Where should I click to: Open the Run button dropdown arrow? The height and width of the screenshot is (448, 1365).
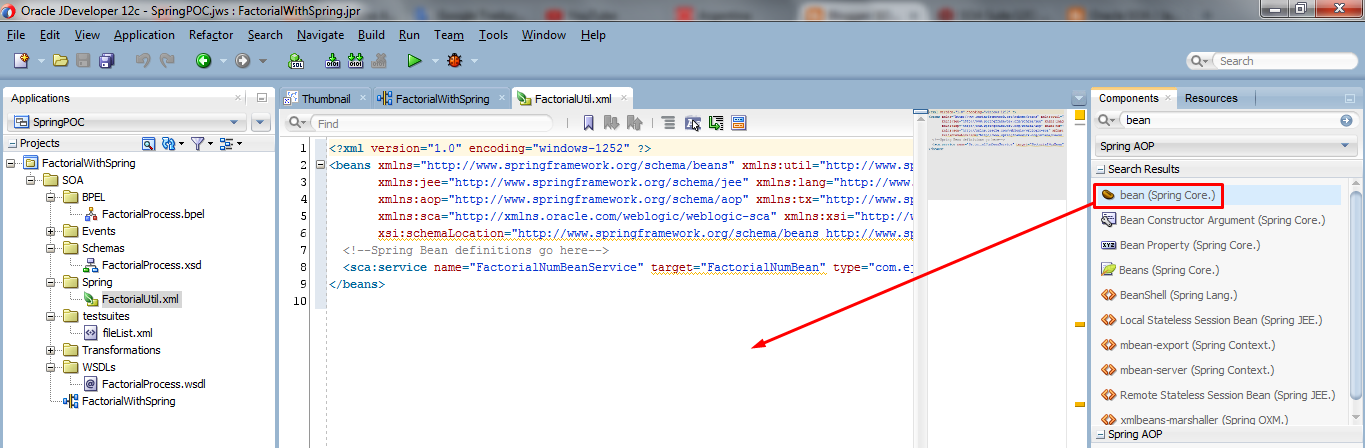tap(434, 61)
